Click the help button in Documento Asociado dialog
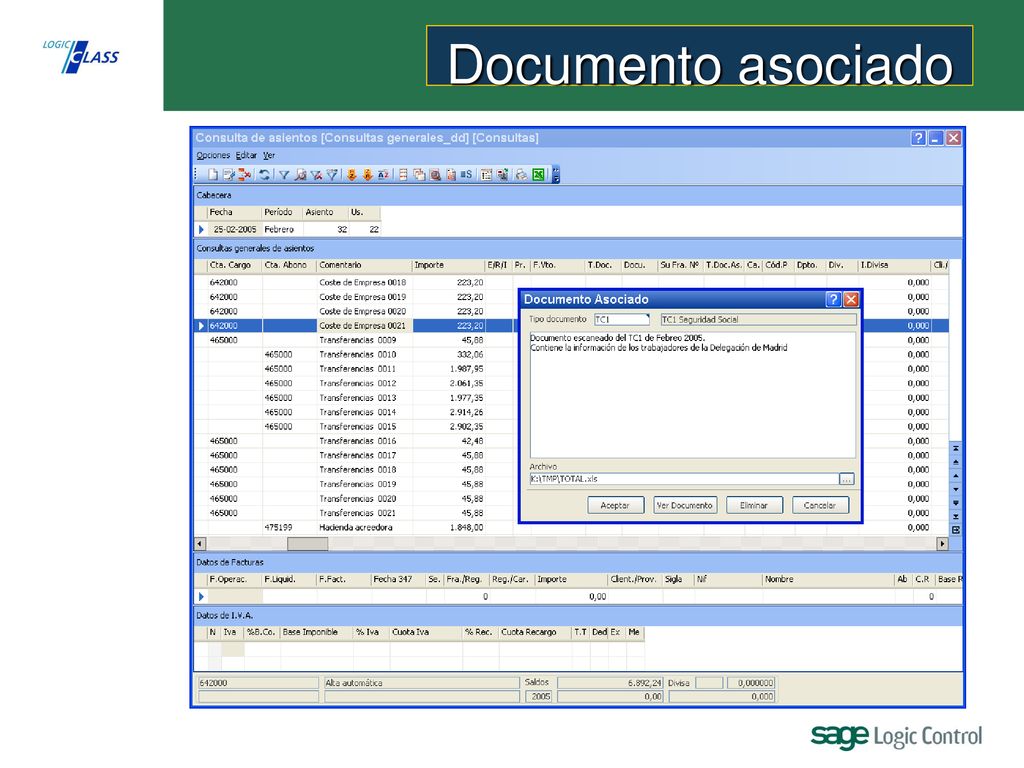Viewport: 1024px width, 768px height. pos(833,299)
